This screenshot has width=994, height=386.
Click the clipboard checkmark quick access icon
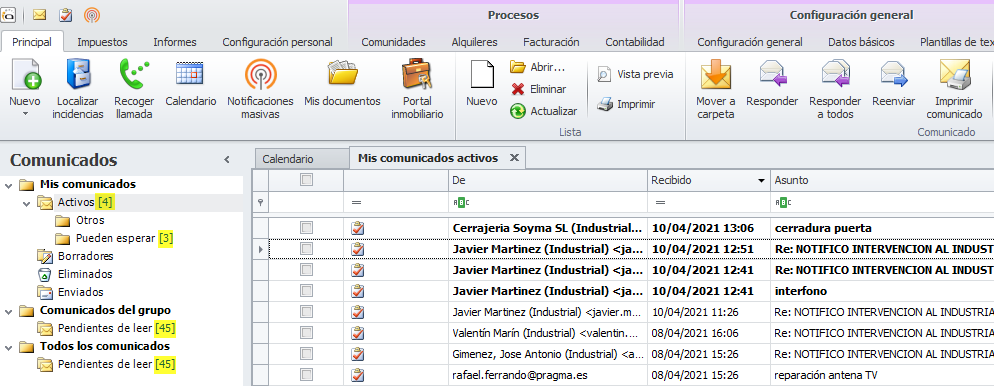[65, 15]
